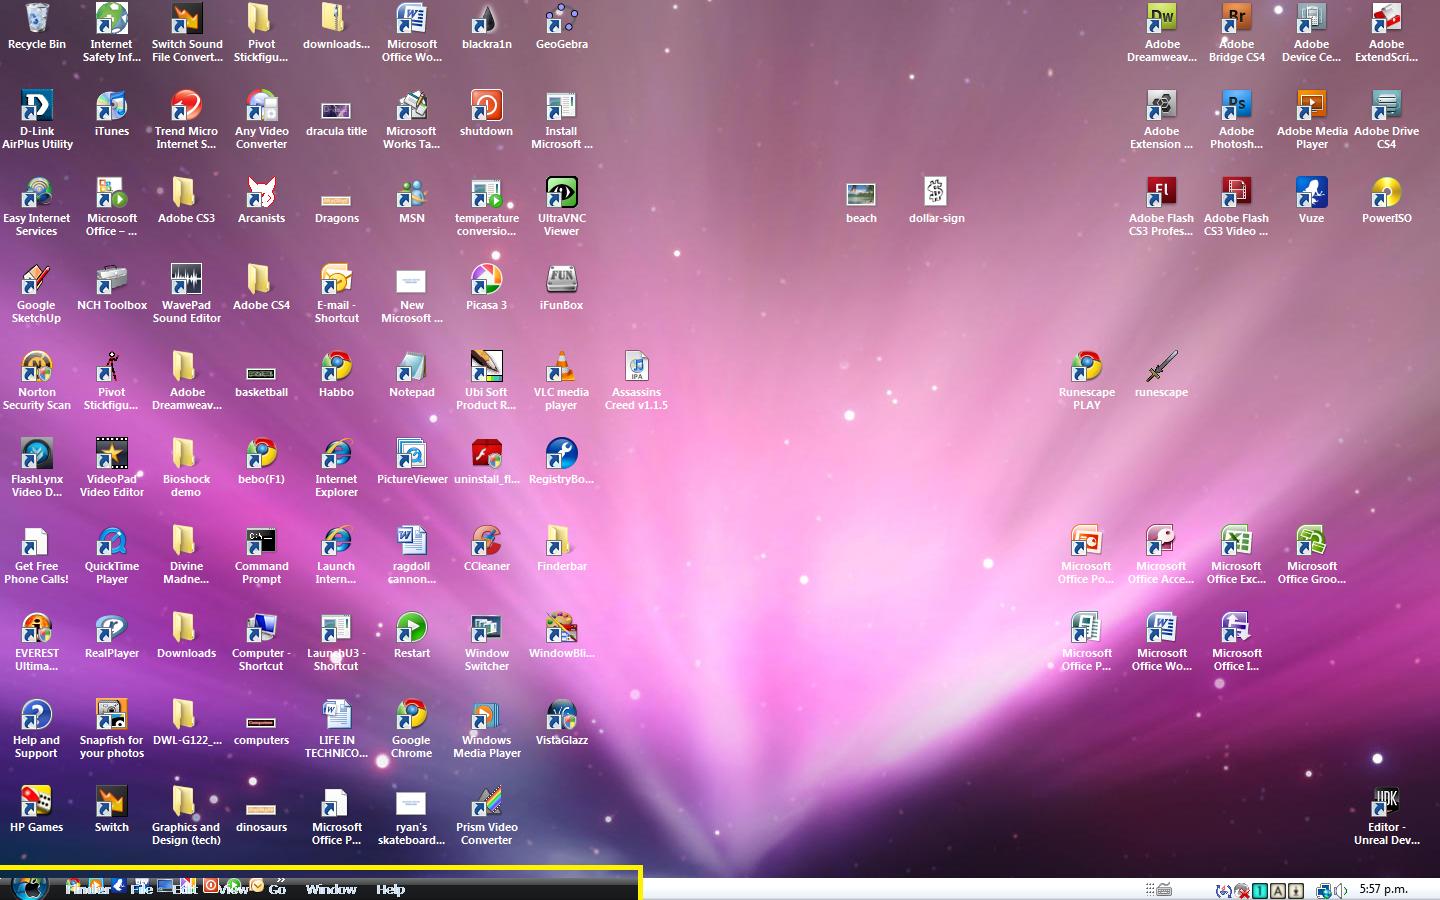
Task: Open the File menu in taskbar
Action: 142,889
